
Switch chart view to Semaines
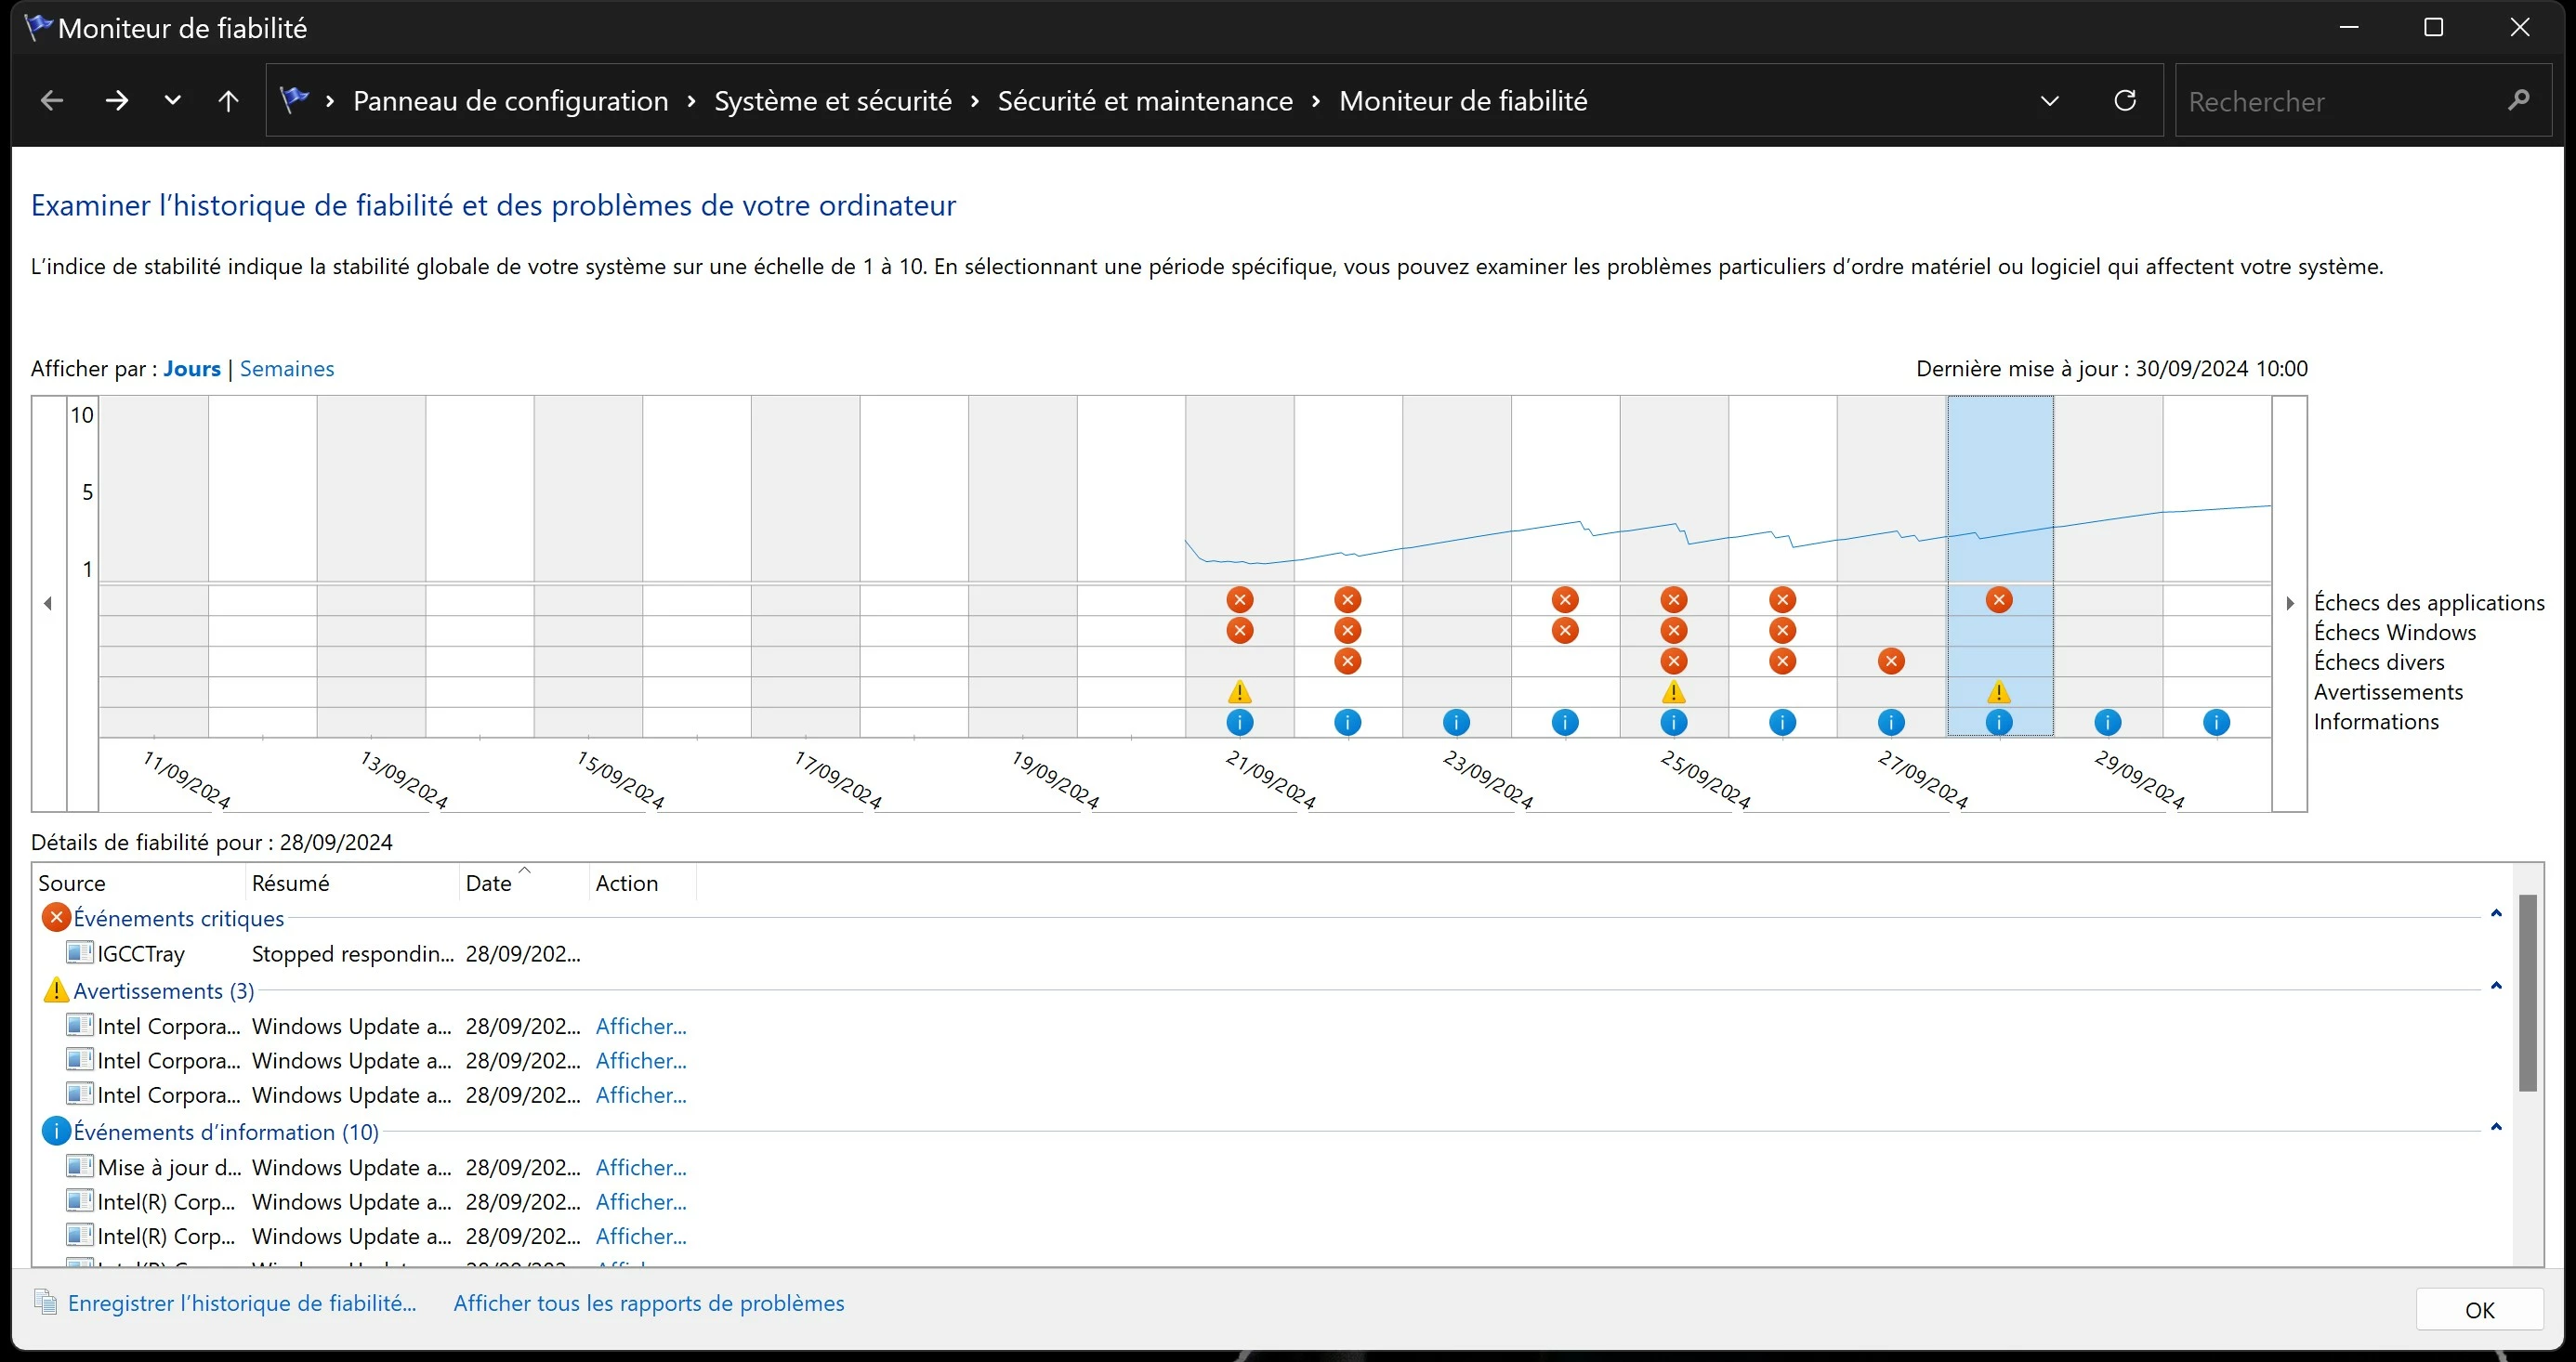pos(287,369)
